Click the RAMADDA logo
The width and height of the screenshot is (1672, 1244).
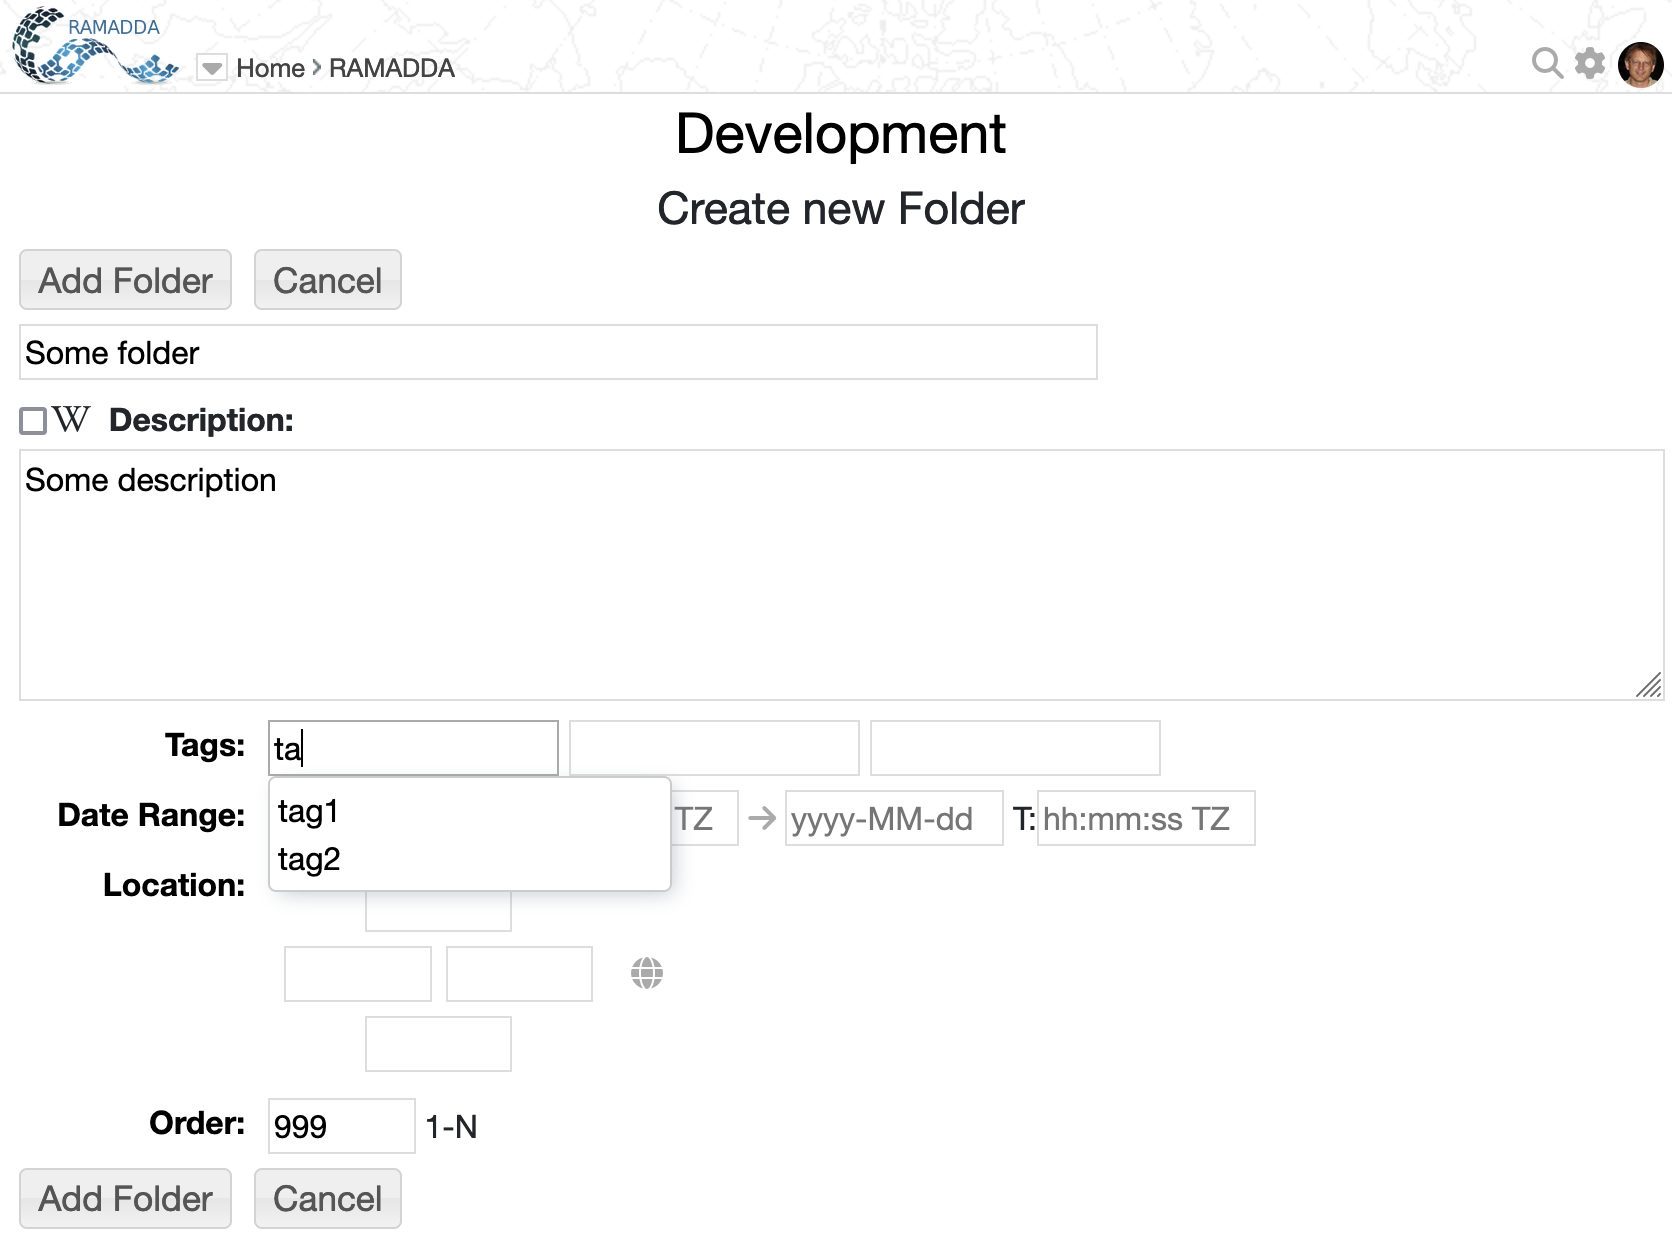pyautogui.click(x=95, y=46)
